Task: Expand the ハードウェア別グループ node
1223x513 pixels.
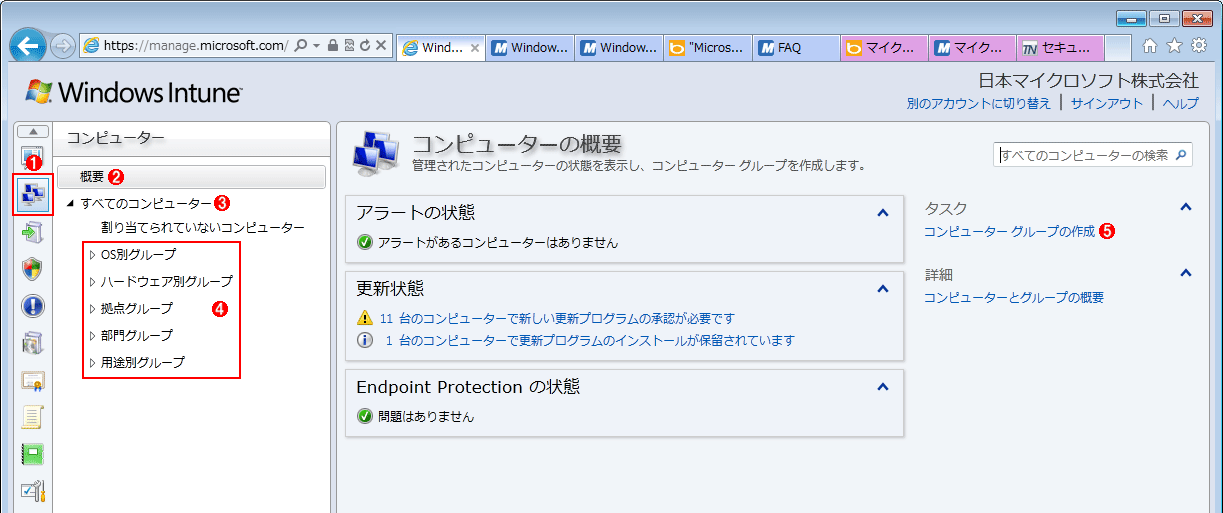Action: click(x=92, y=282)
